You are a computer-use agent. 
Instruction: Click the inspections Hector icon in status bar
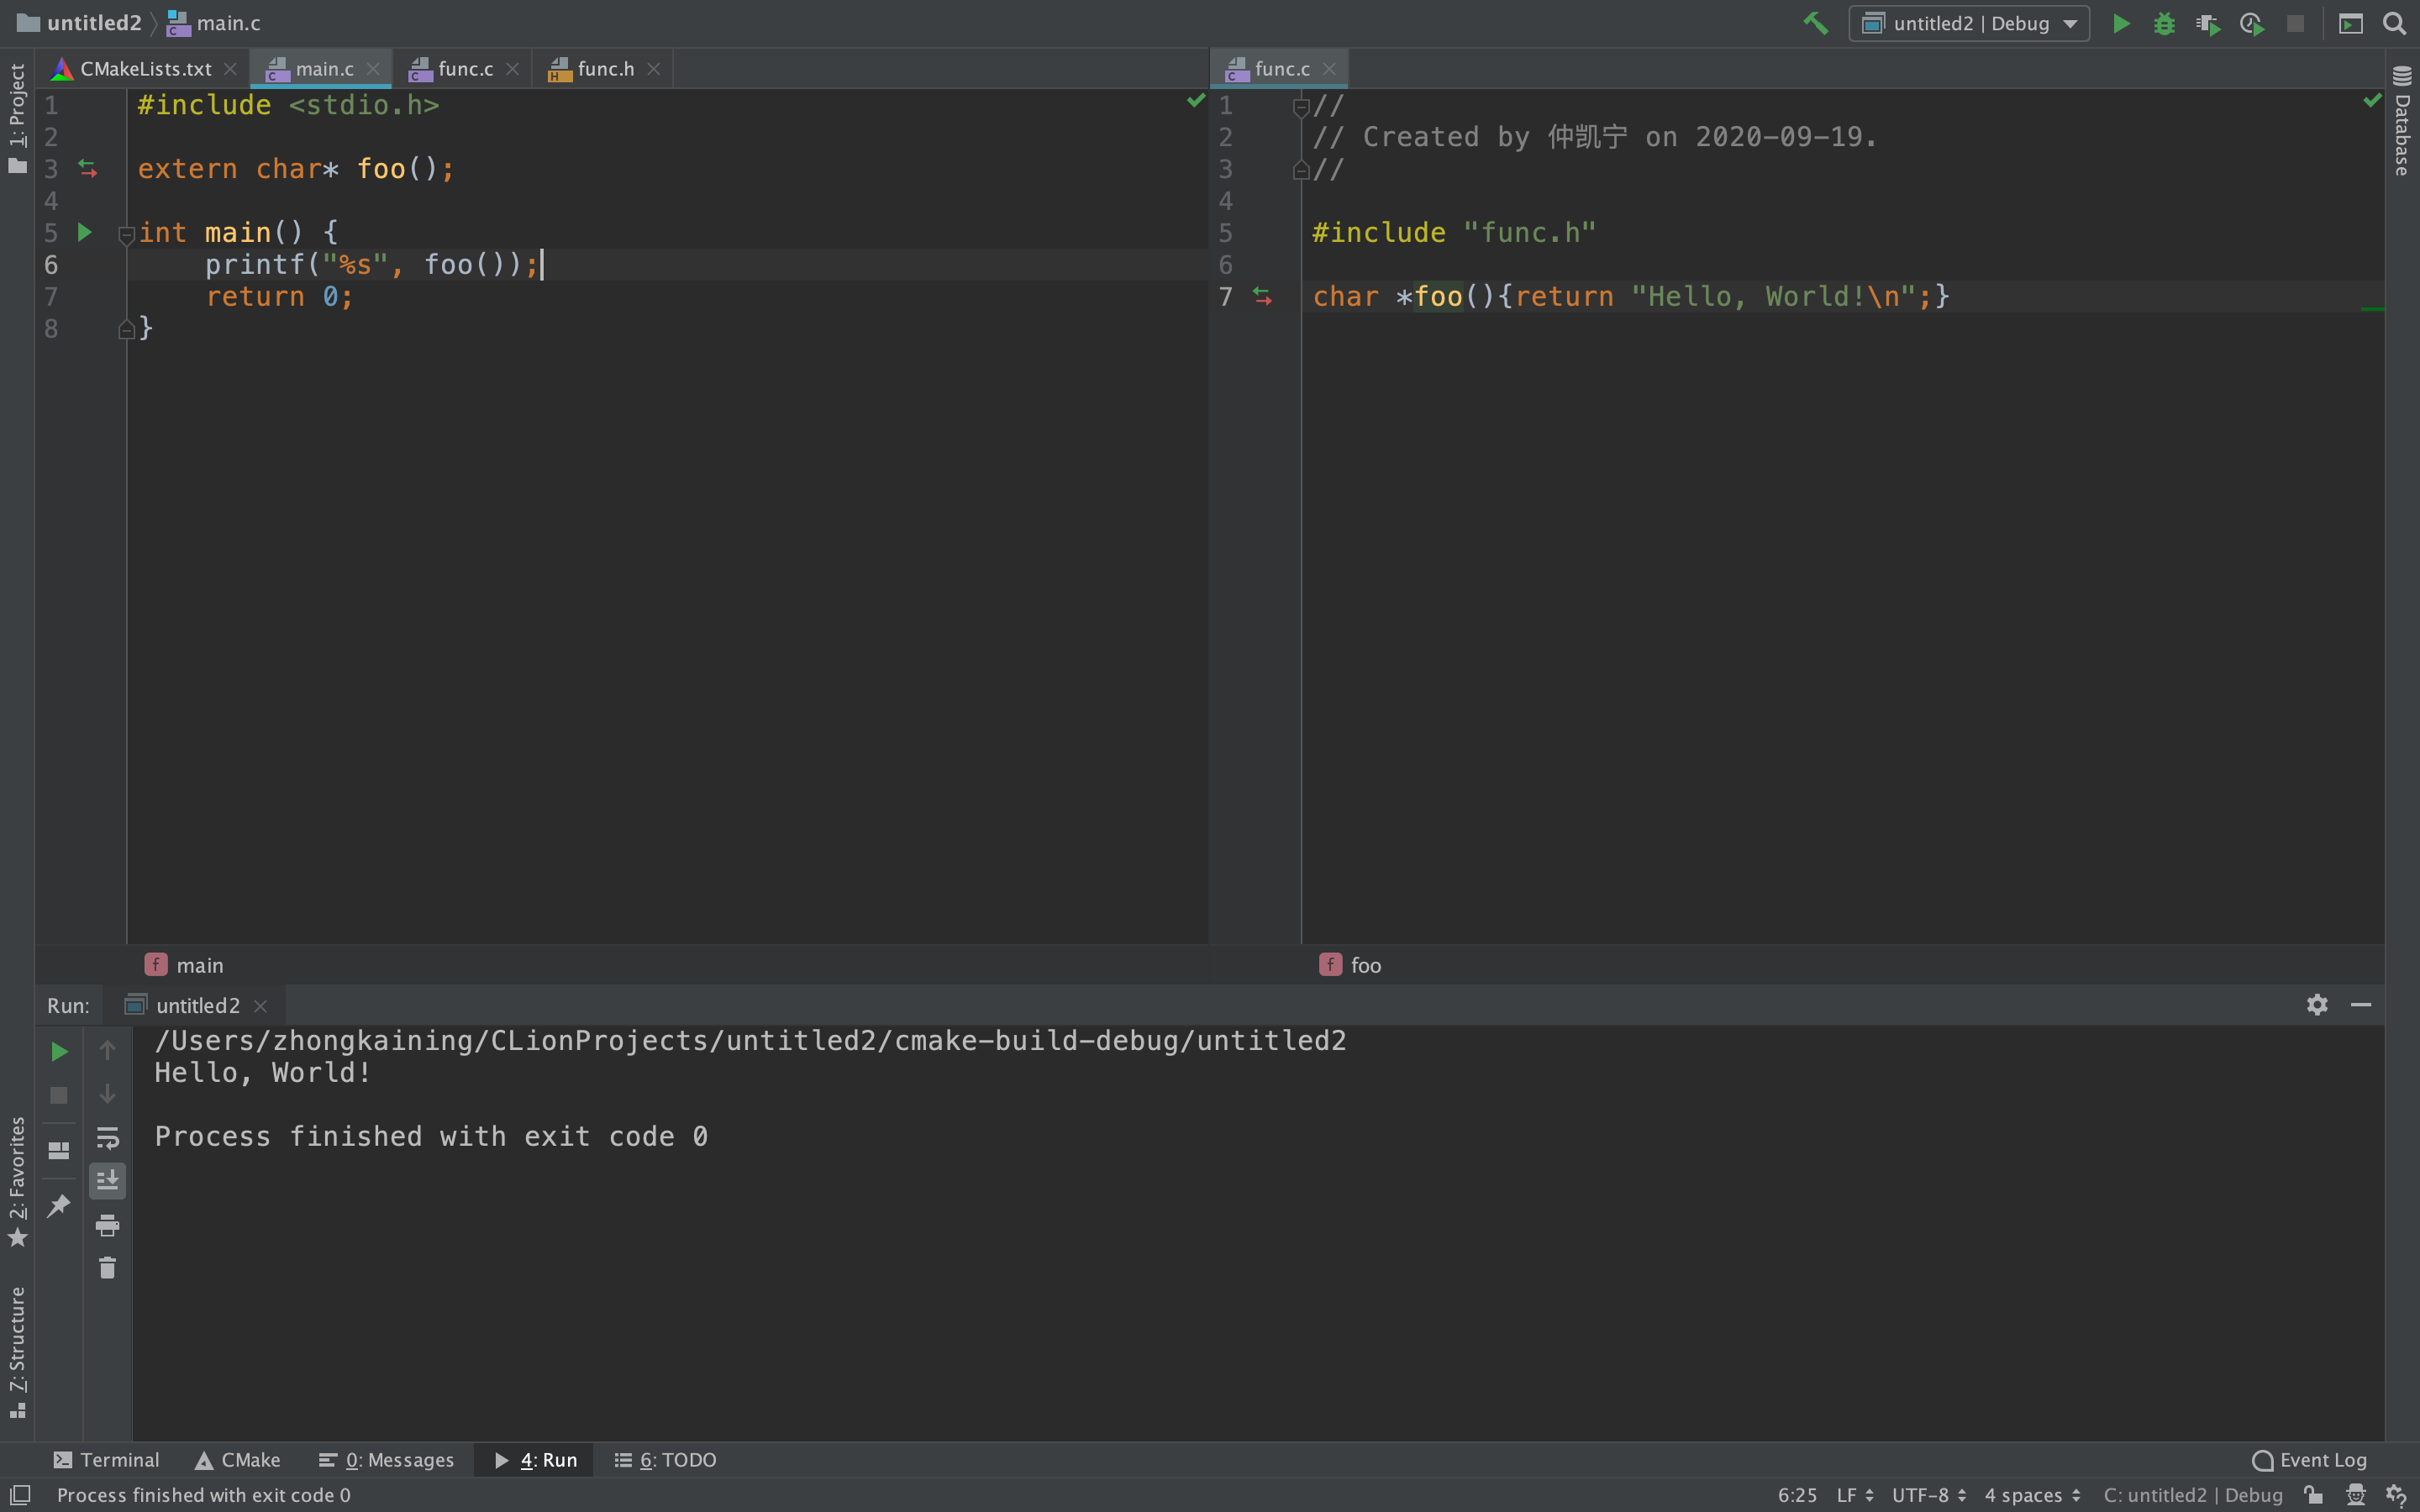2356,1495
